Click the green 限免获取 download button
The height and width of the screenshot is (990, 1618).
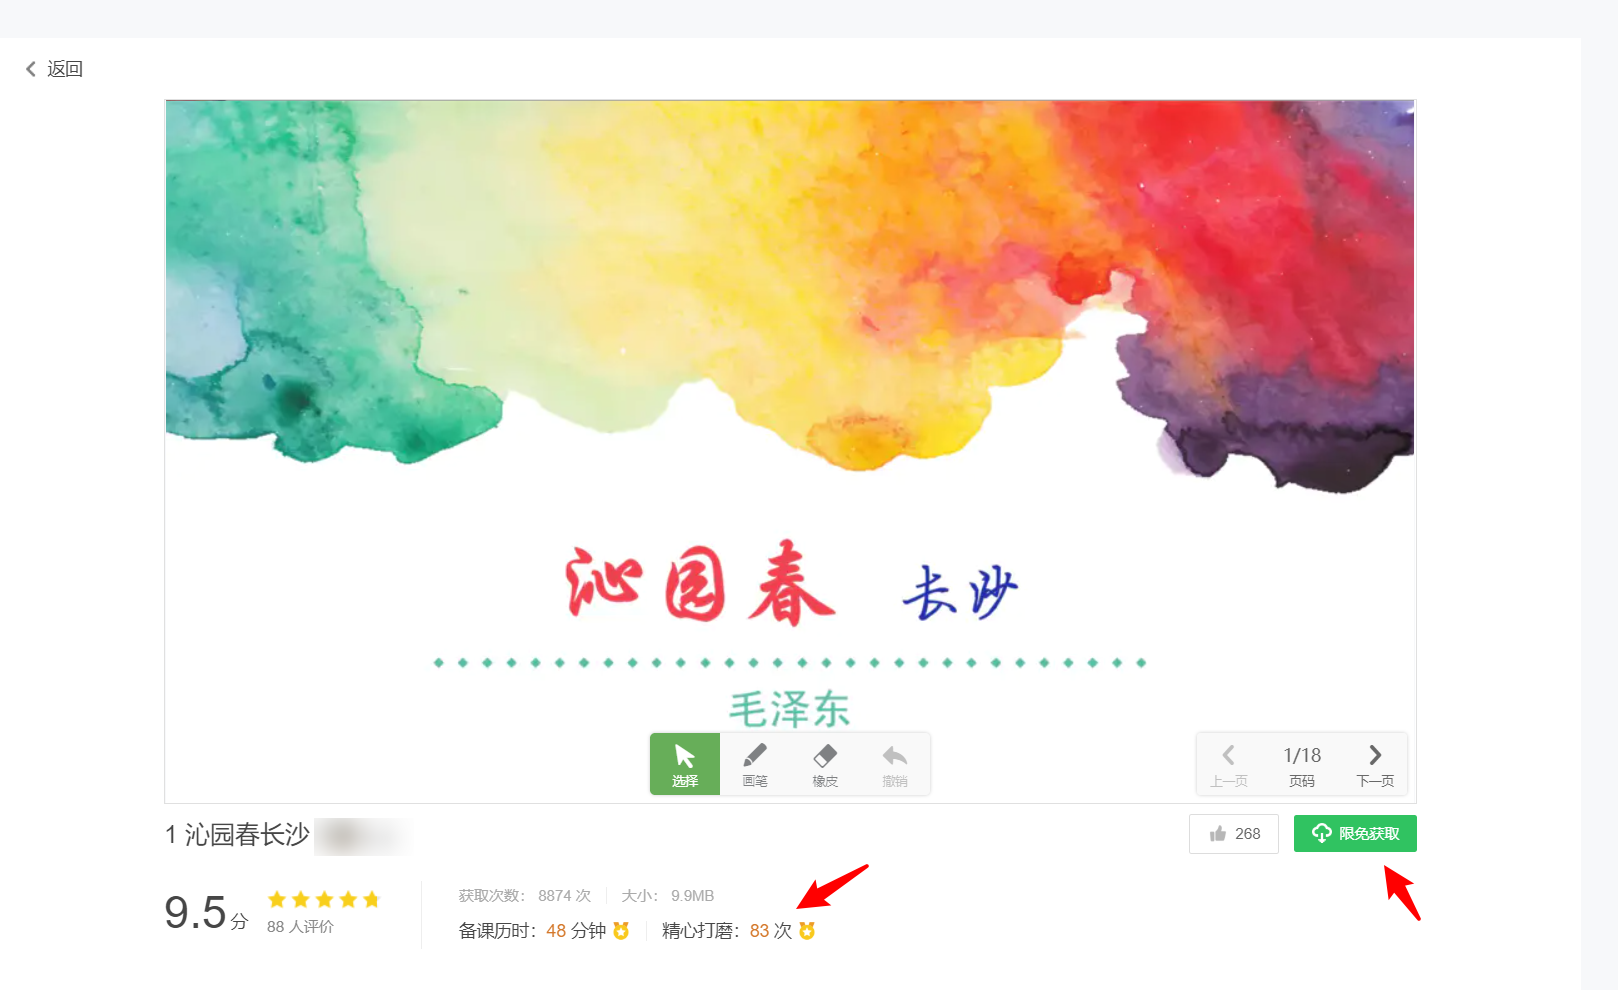click(1355, 834)
